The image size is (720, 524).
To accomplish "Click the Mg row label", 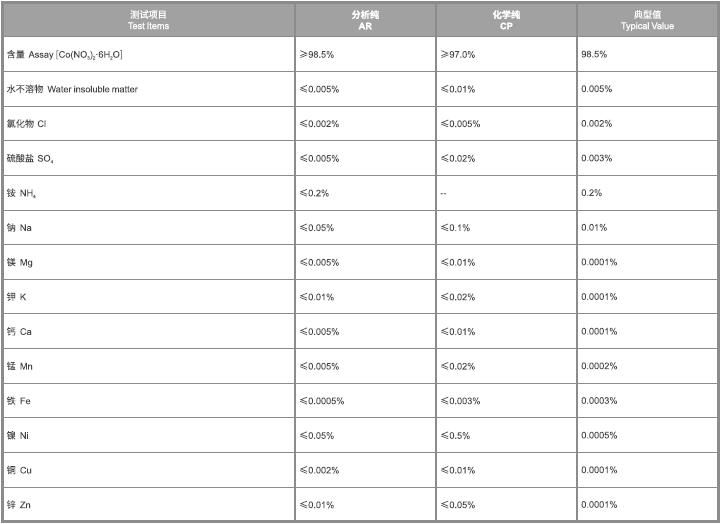I will coord(21,262).
